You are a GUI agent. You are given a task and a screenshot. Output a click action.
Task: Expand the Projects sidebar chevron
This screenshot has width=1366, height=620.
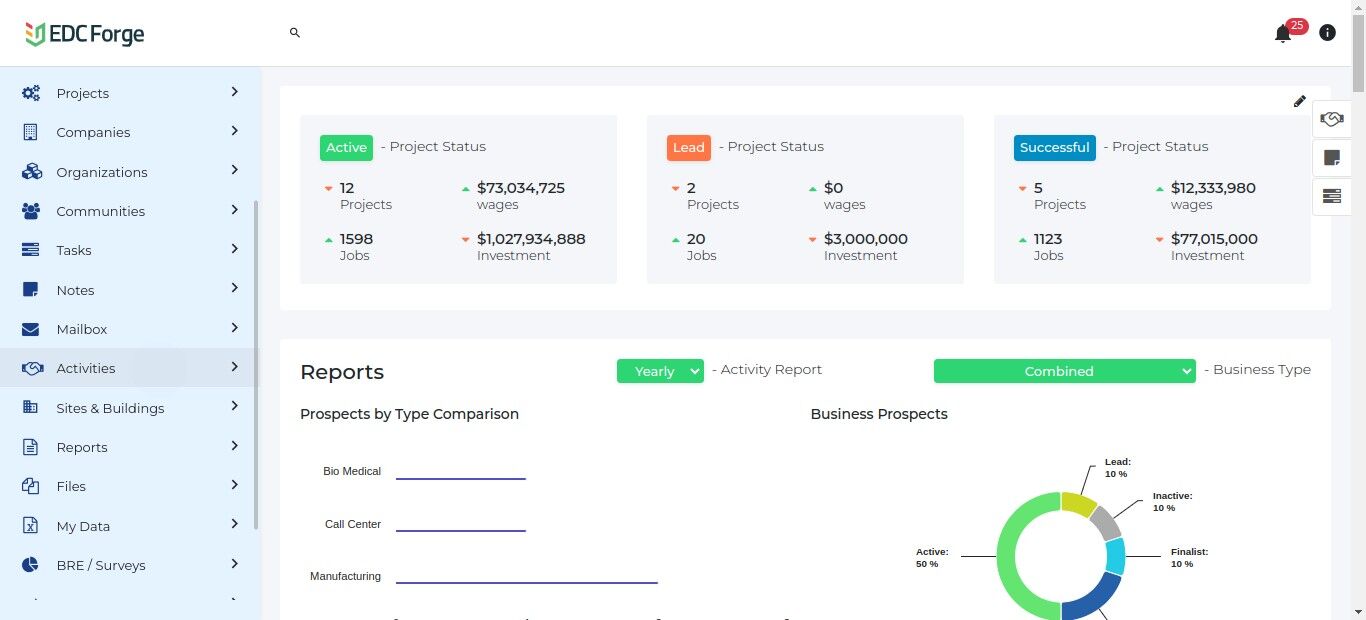[x=234, y=92]
